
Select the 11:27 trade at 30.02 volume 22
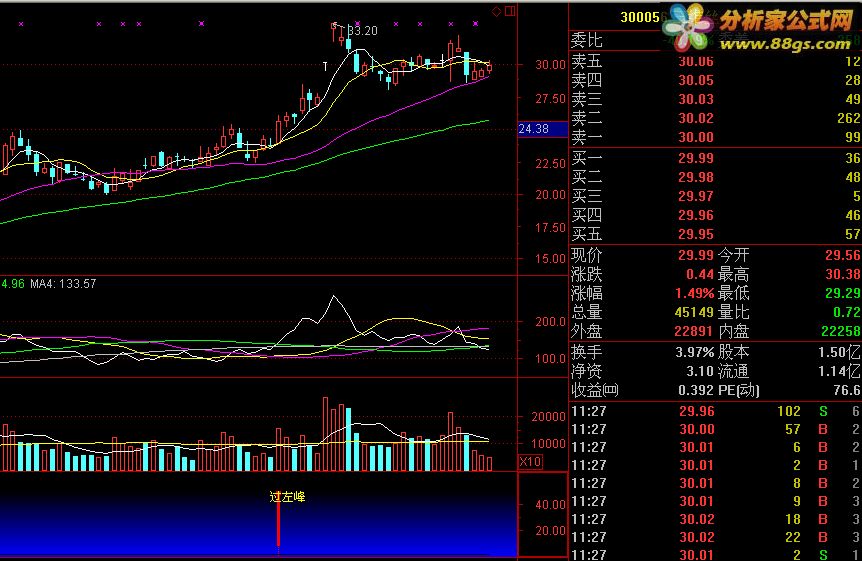point(715,537)
